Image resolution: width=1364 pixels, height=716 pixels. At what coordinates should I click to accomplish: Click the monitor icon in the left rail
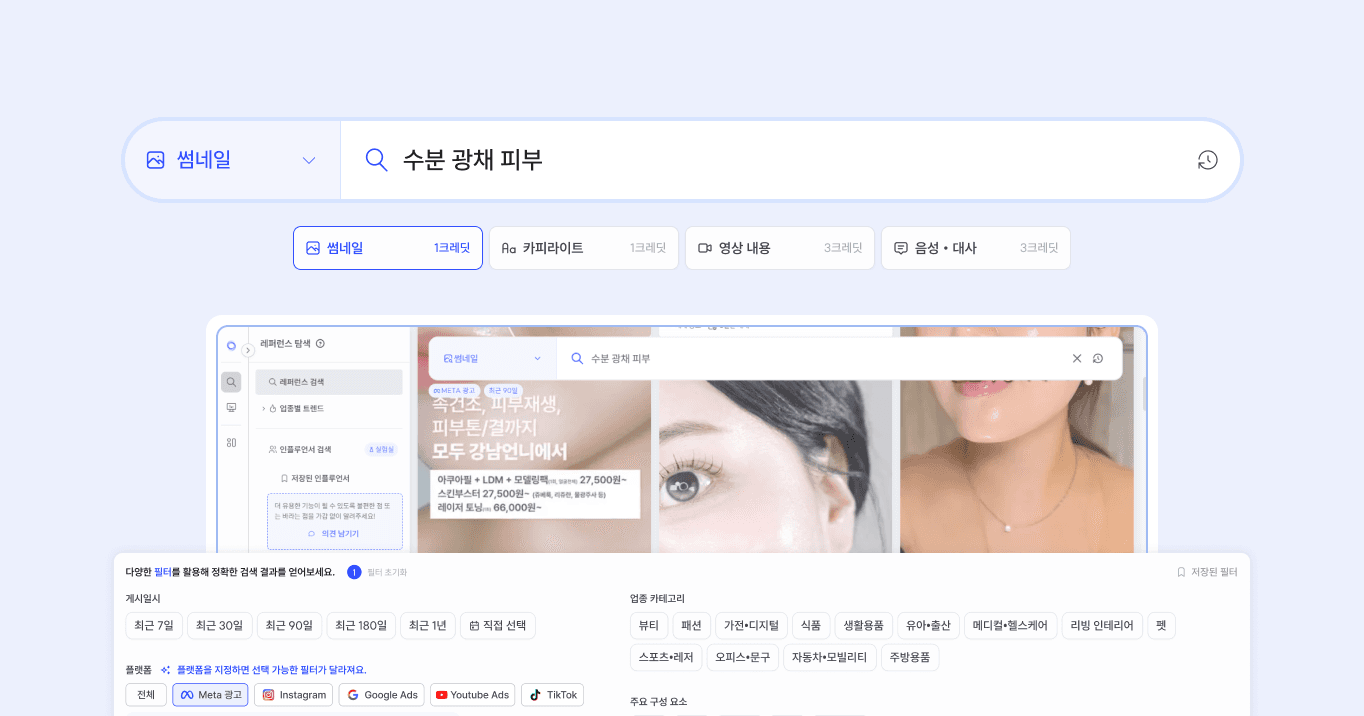pos(231,408)
